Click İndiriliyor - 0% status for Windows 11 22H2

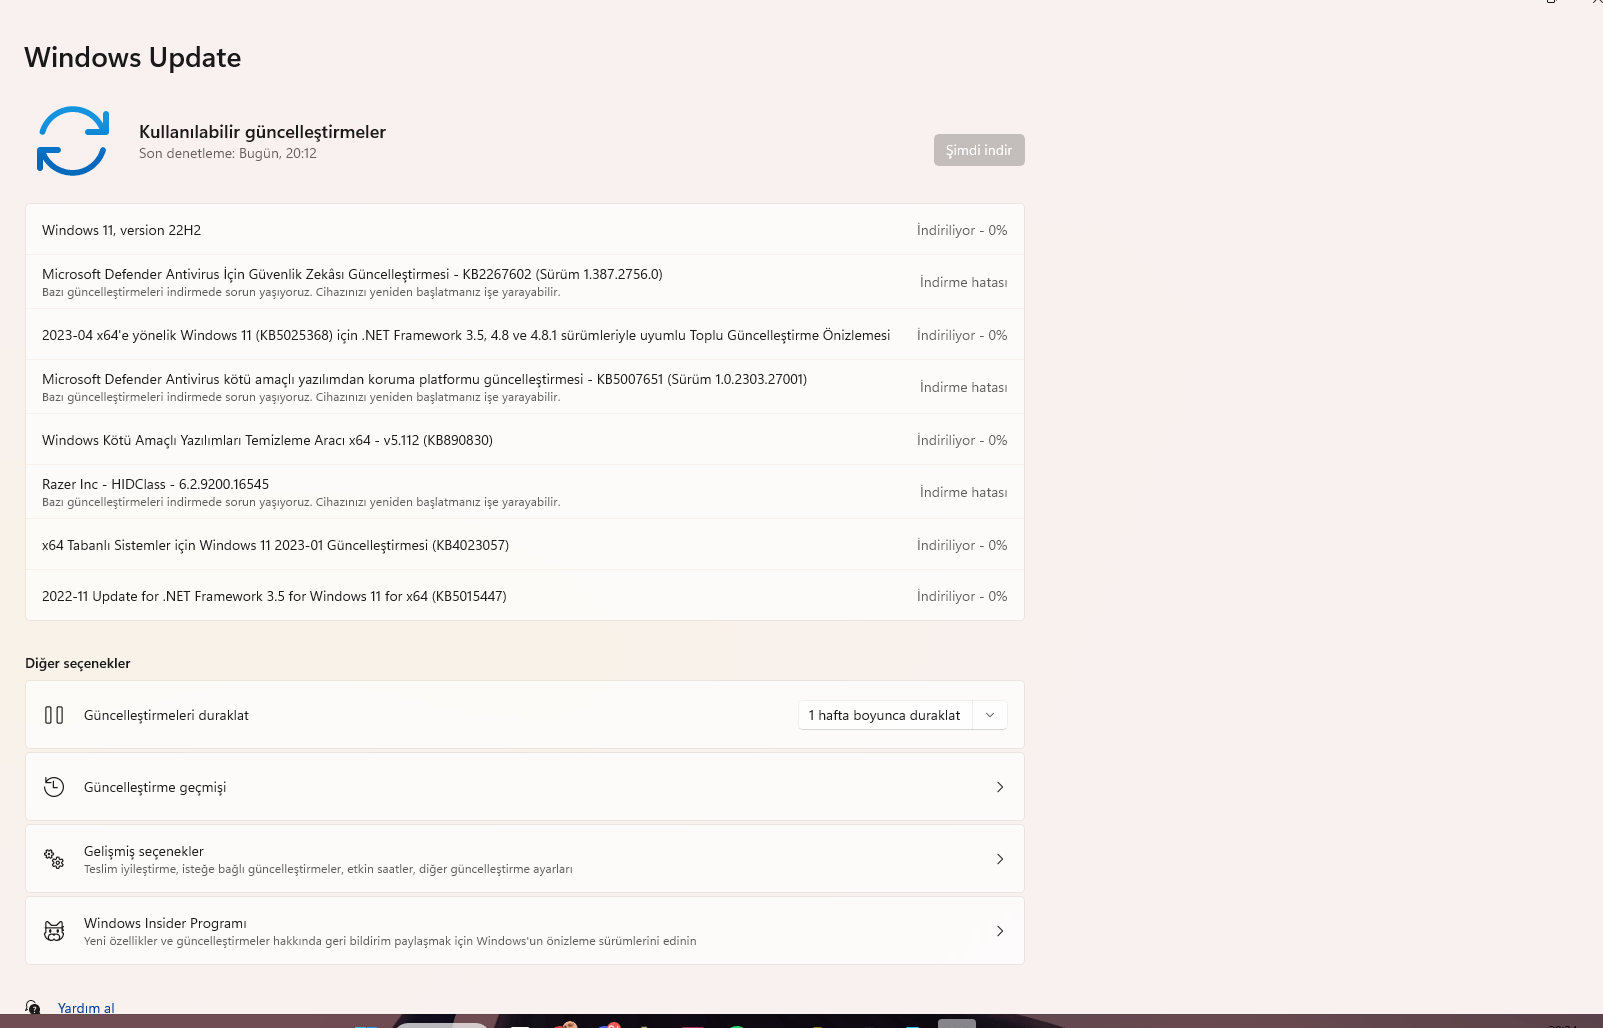click(962, 230)
